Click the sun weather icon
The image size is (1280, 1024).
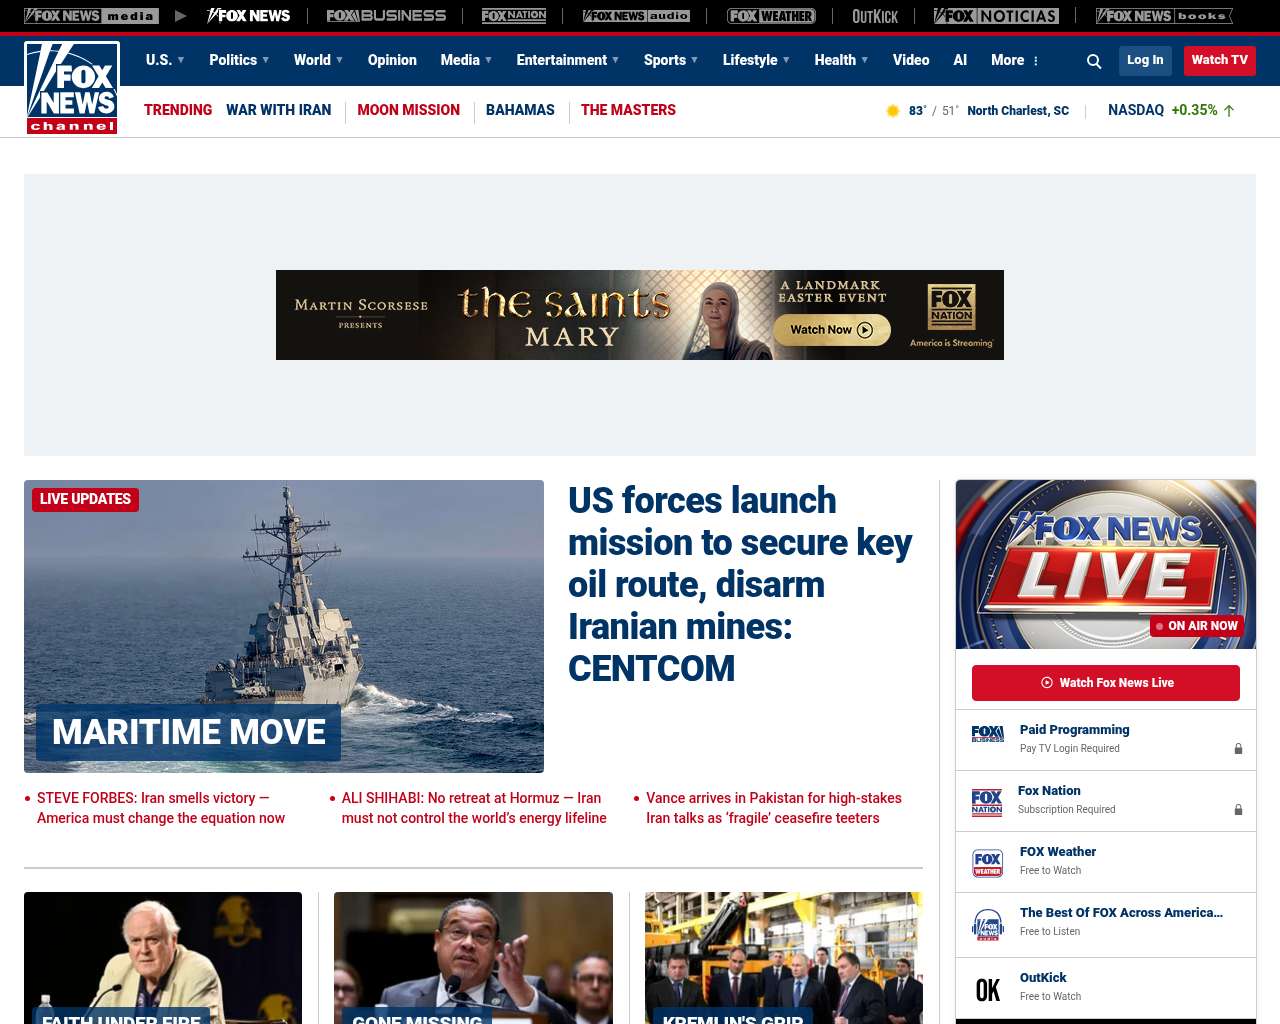(893, 111)
